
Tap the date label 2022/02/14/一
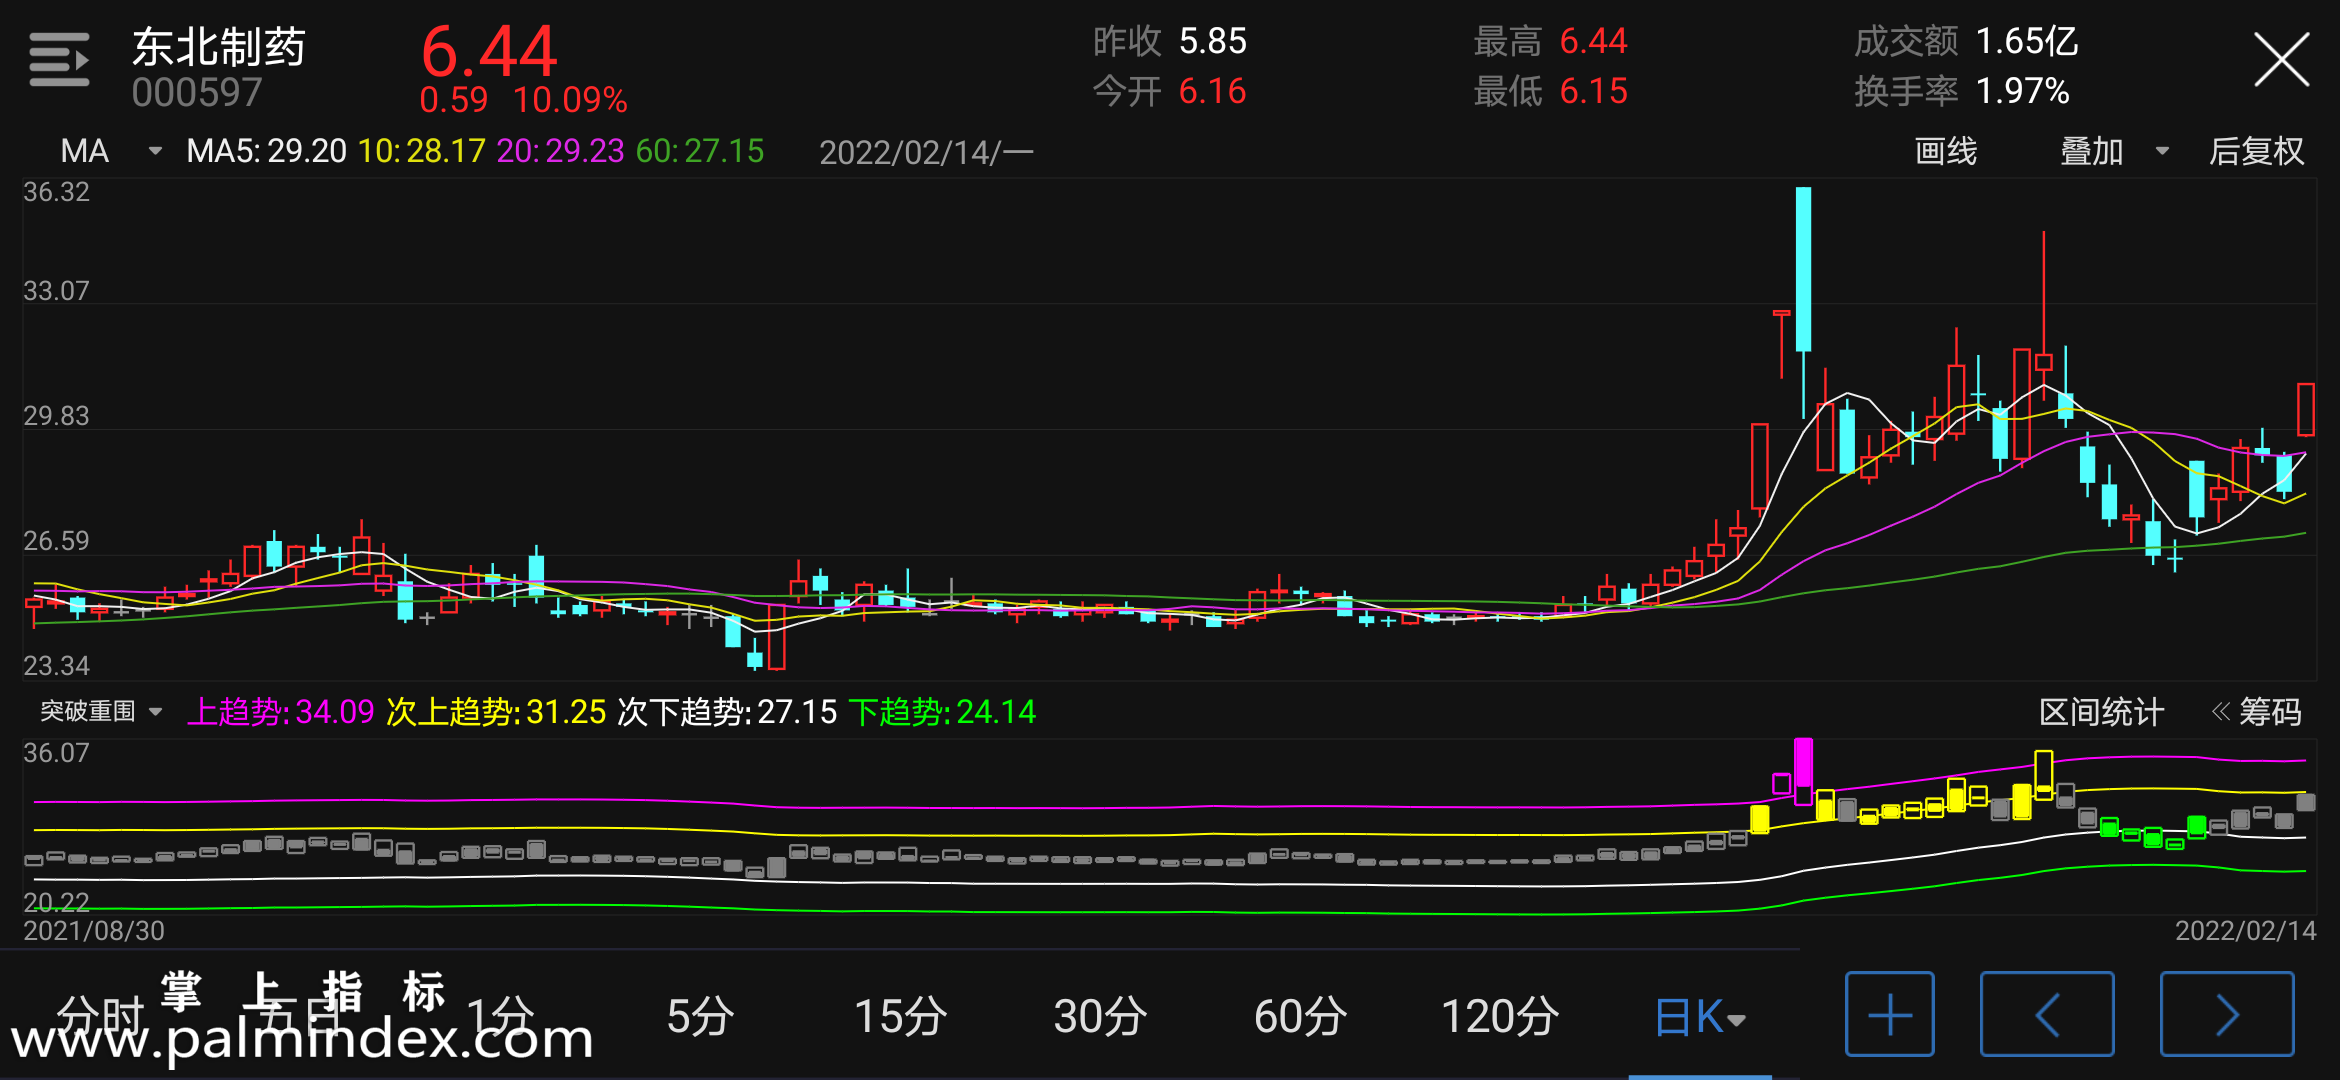926,152
